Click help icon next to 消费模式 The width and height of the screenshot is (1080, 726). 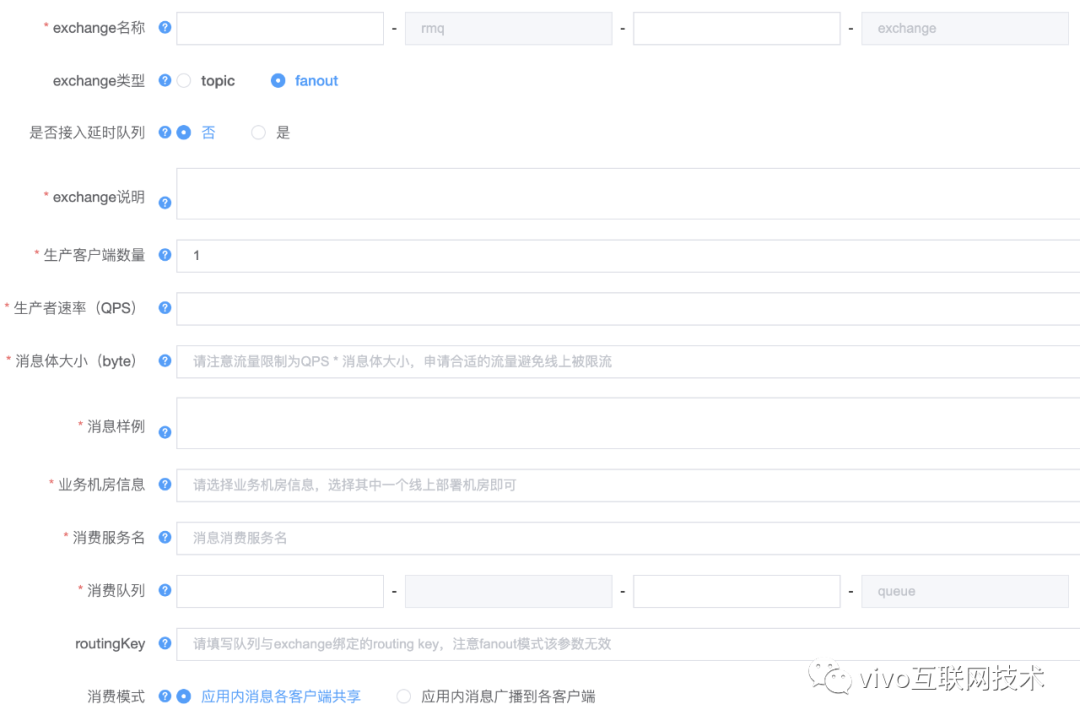(x=165, y=696)
